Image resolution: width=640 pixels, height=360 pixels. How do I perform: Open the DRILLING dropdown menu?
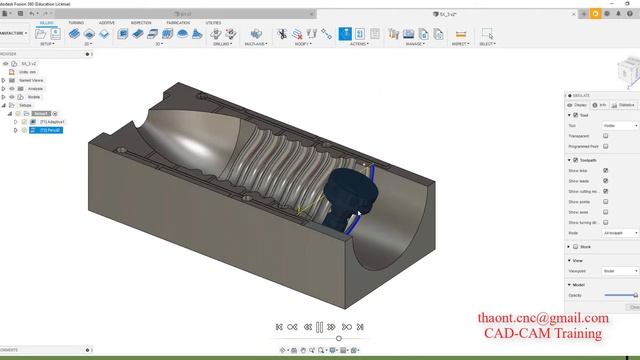222,44
